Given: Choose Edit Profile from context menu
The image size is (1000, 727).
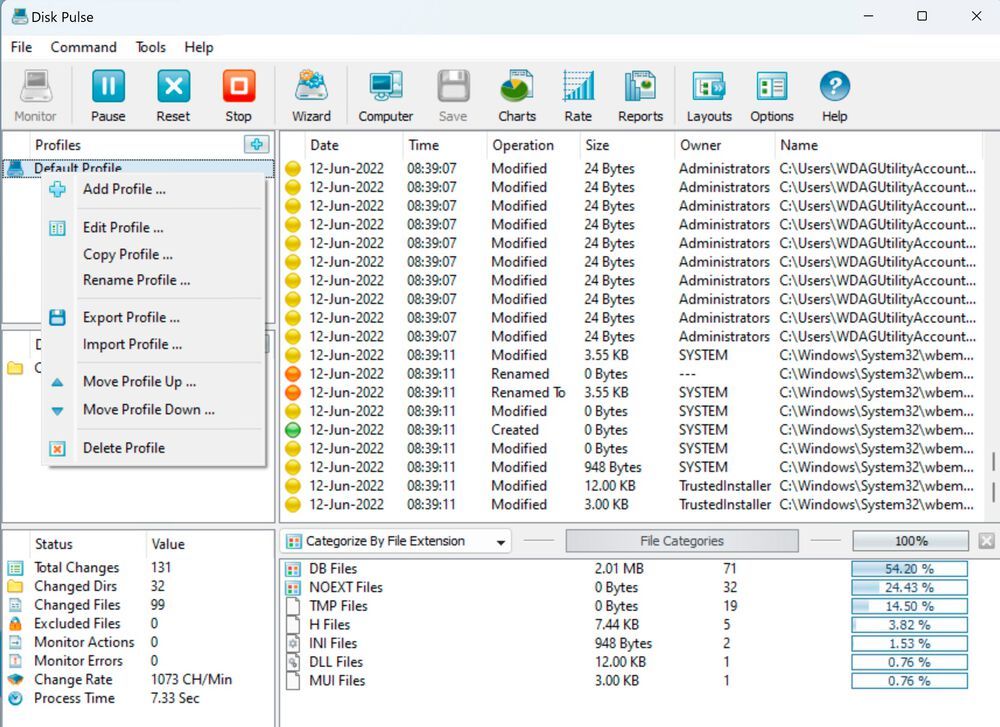Looking at the screenshot, I should coord(123,227).
